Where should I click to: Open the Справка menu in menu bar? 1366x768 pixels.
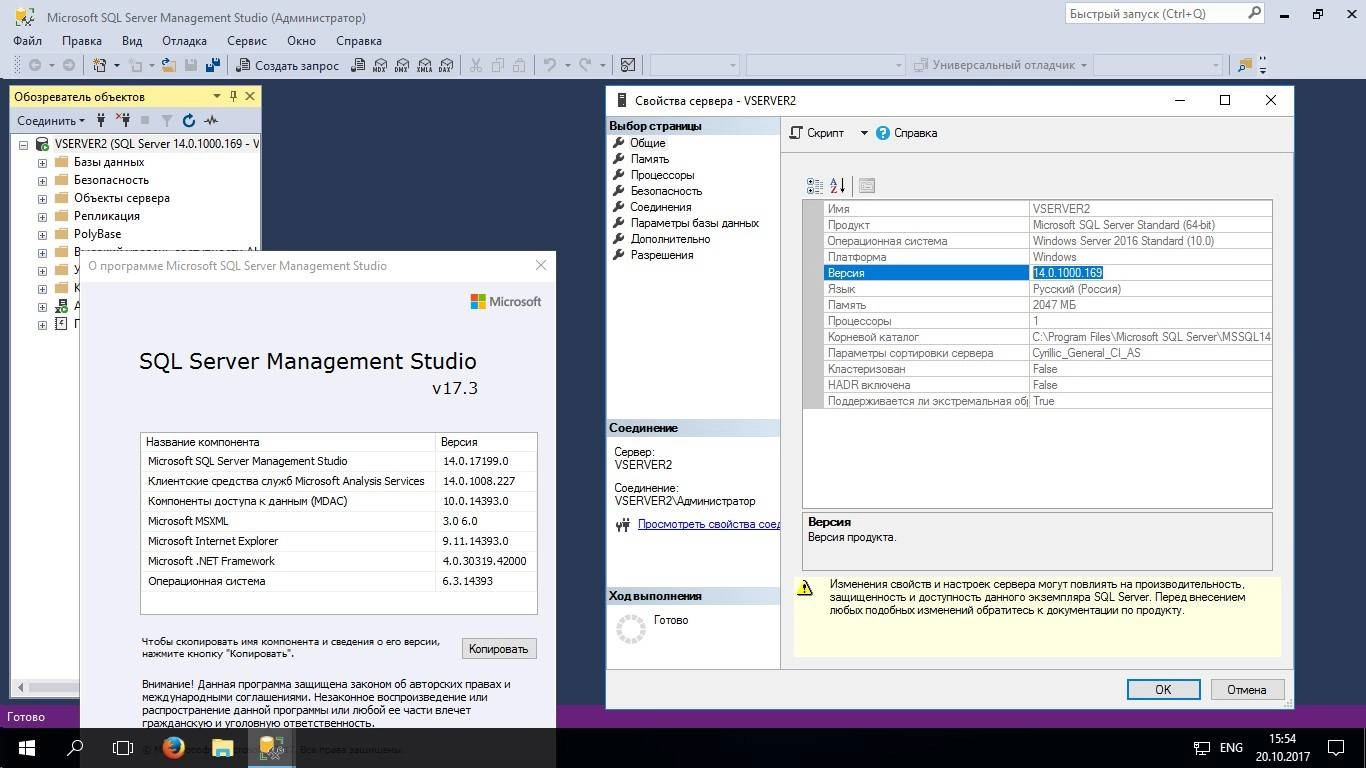click(359, 41)
